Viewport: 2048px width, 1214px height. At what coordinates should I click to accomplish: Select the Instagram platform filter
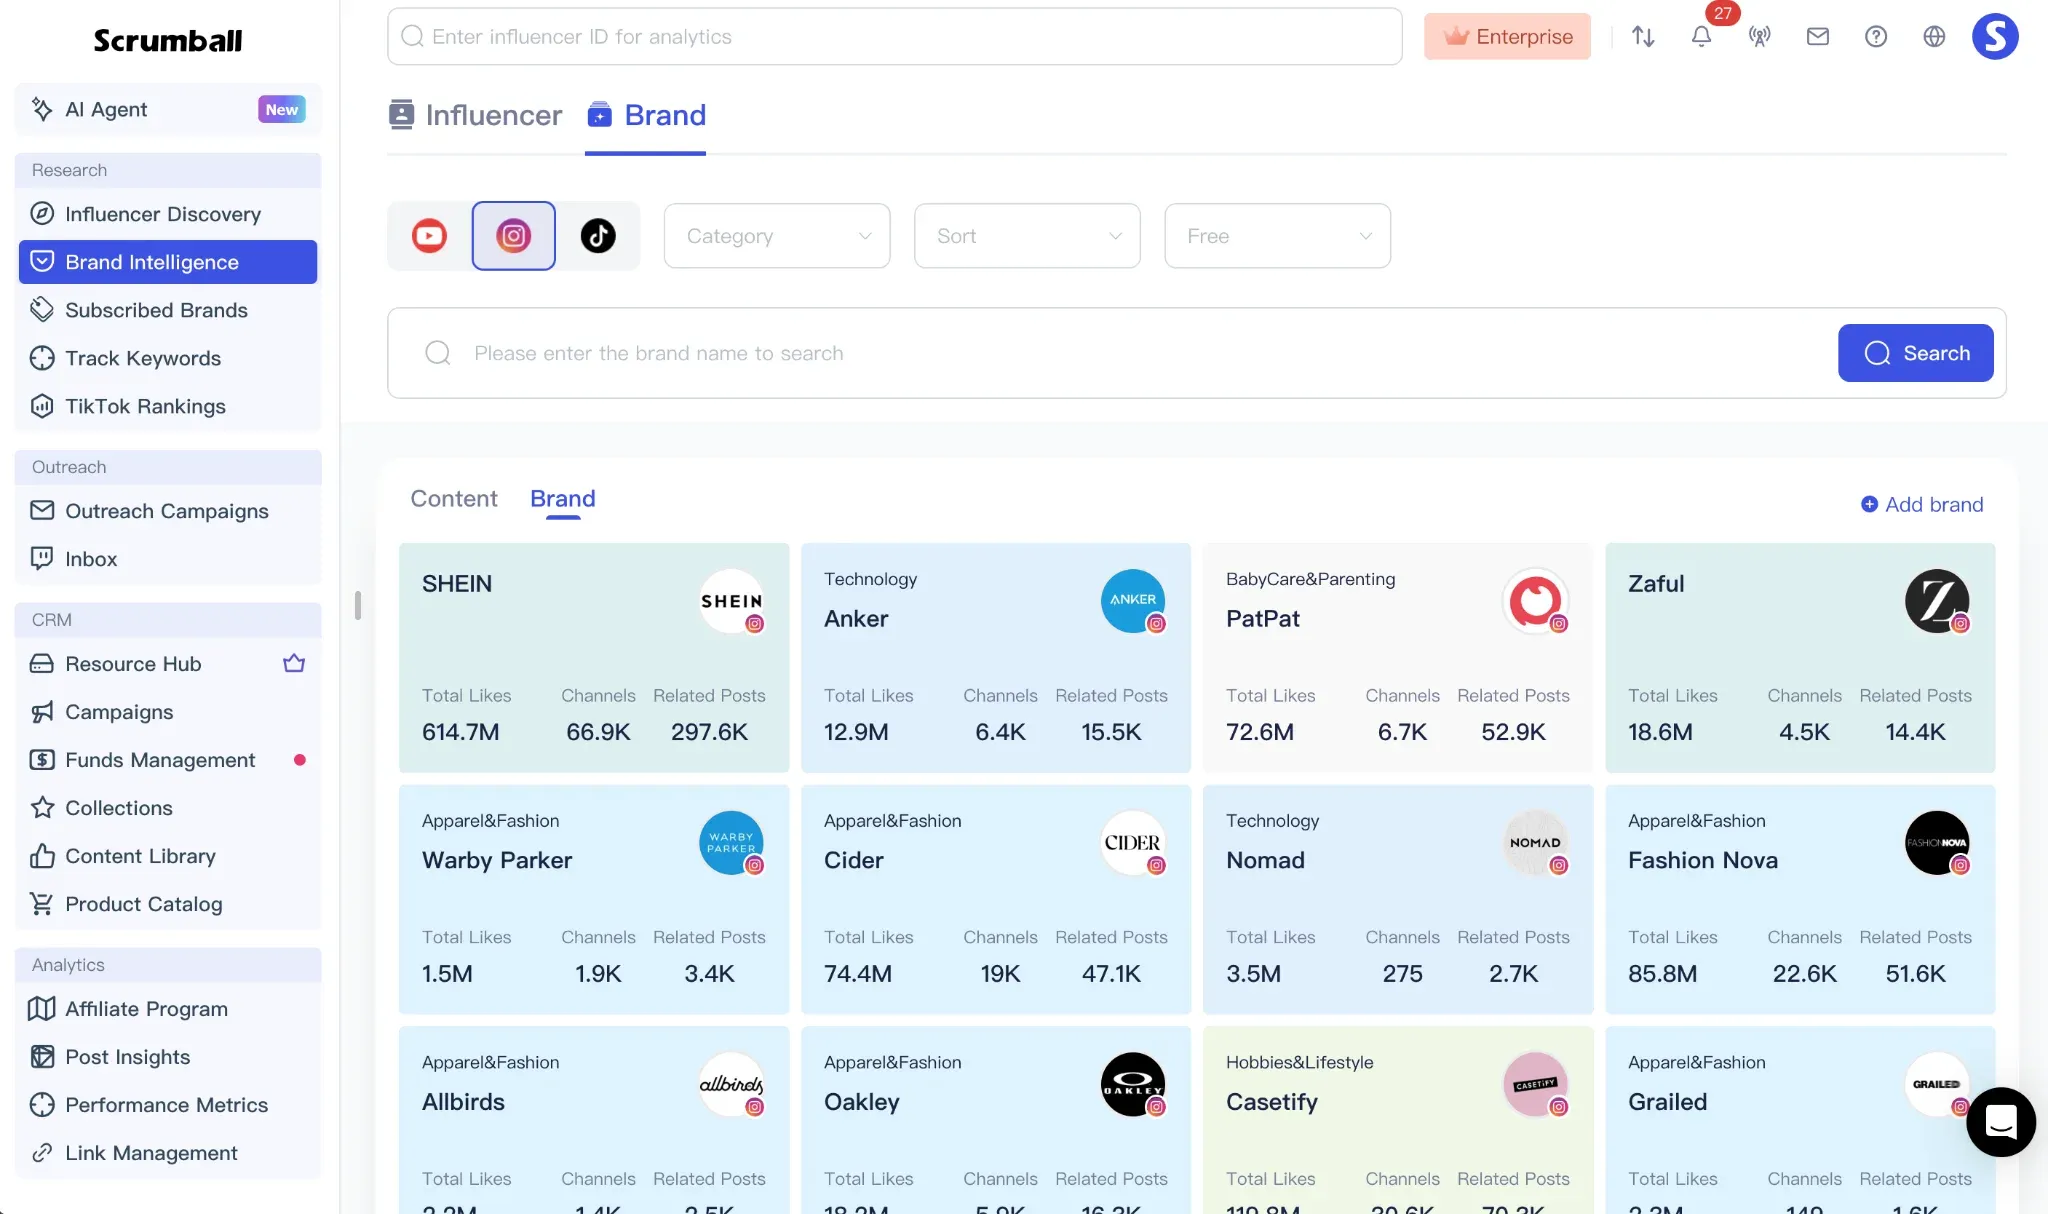(514, 236)
